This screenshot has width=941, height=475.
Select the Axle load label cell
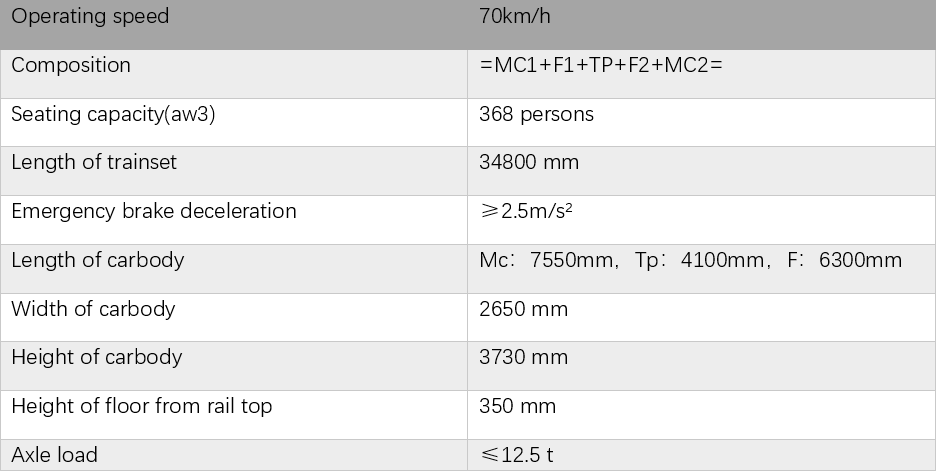point(234,455)
